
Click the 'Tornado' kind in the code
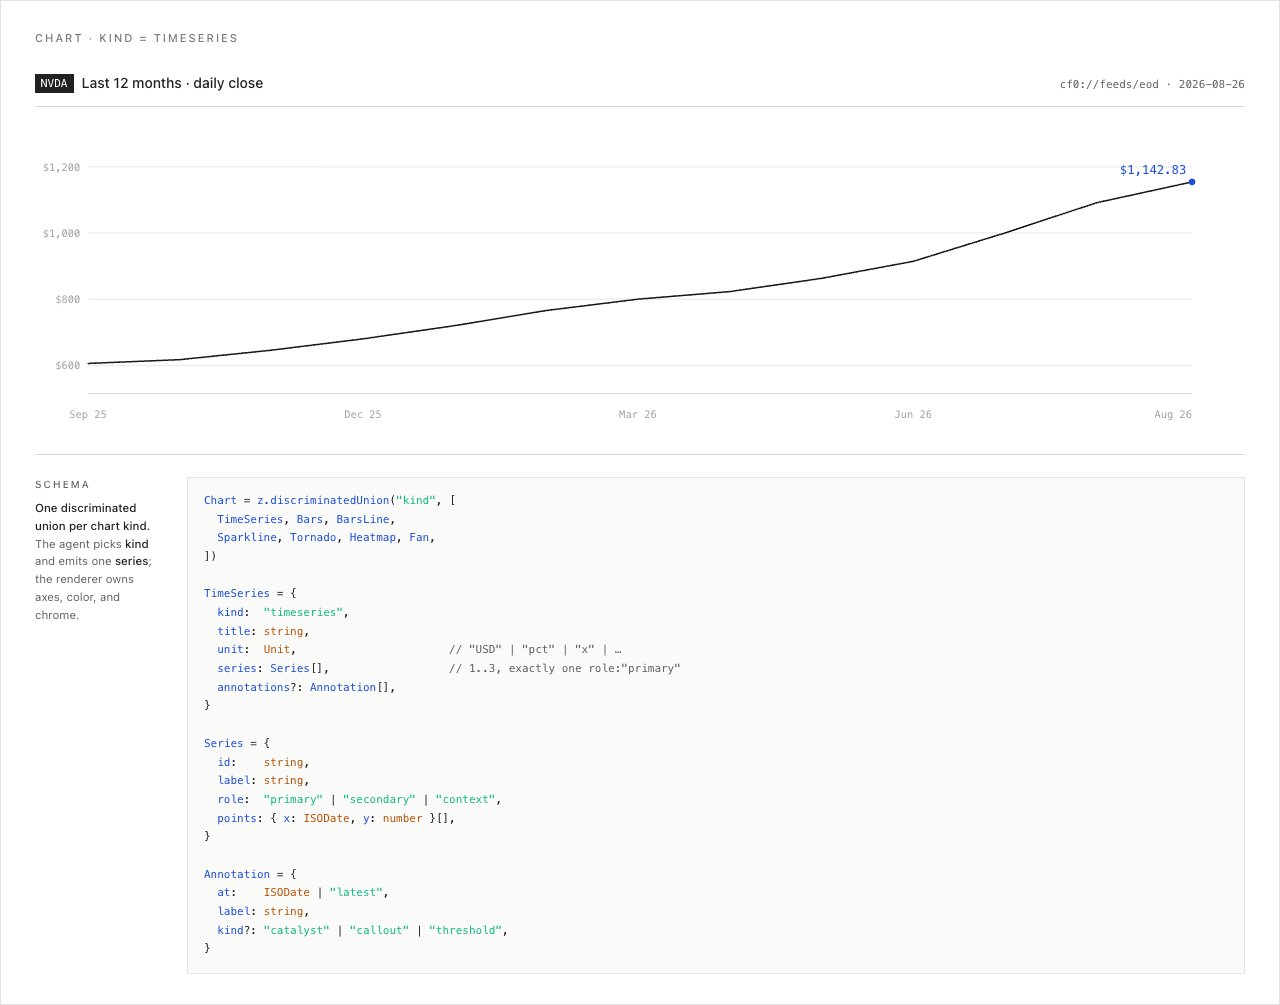click(313, 537)
